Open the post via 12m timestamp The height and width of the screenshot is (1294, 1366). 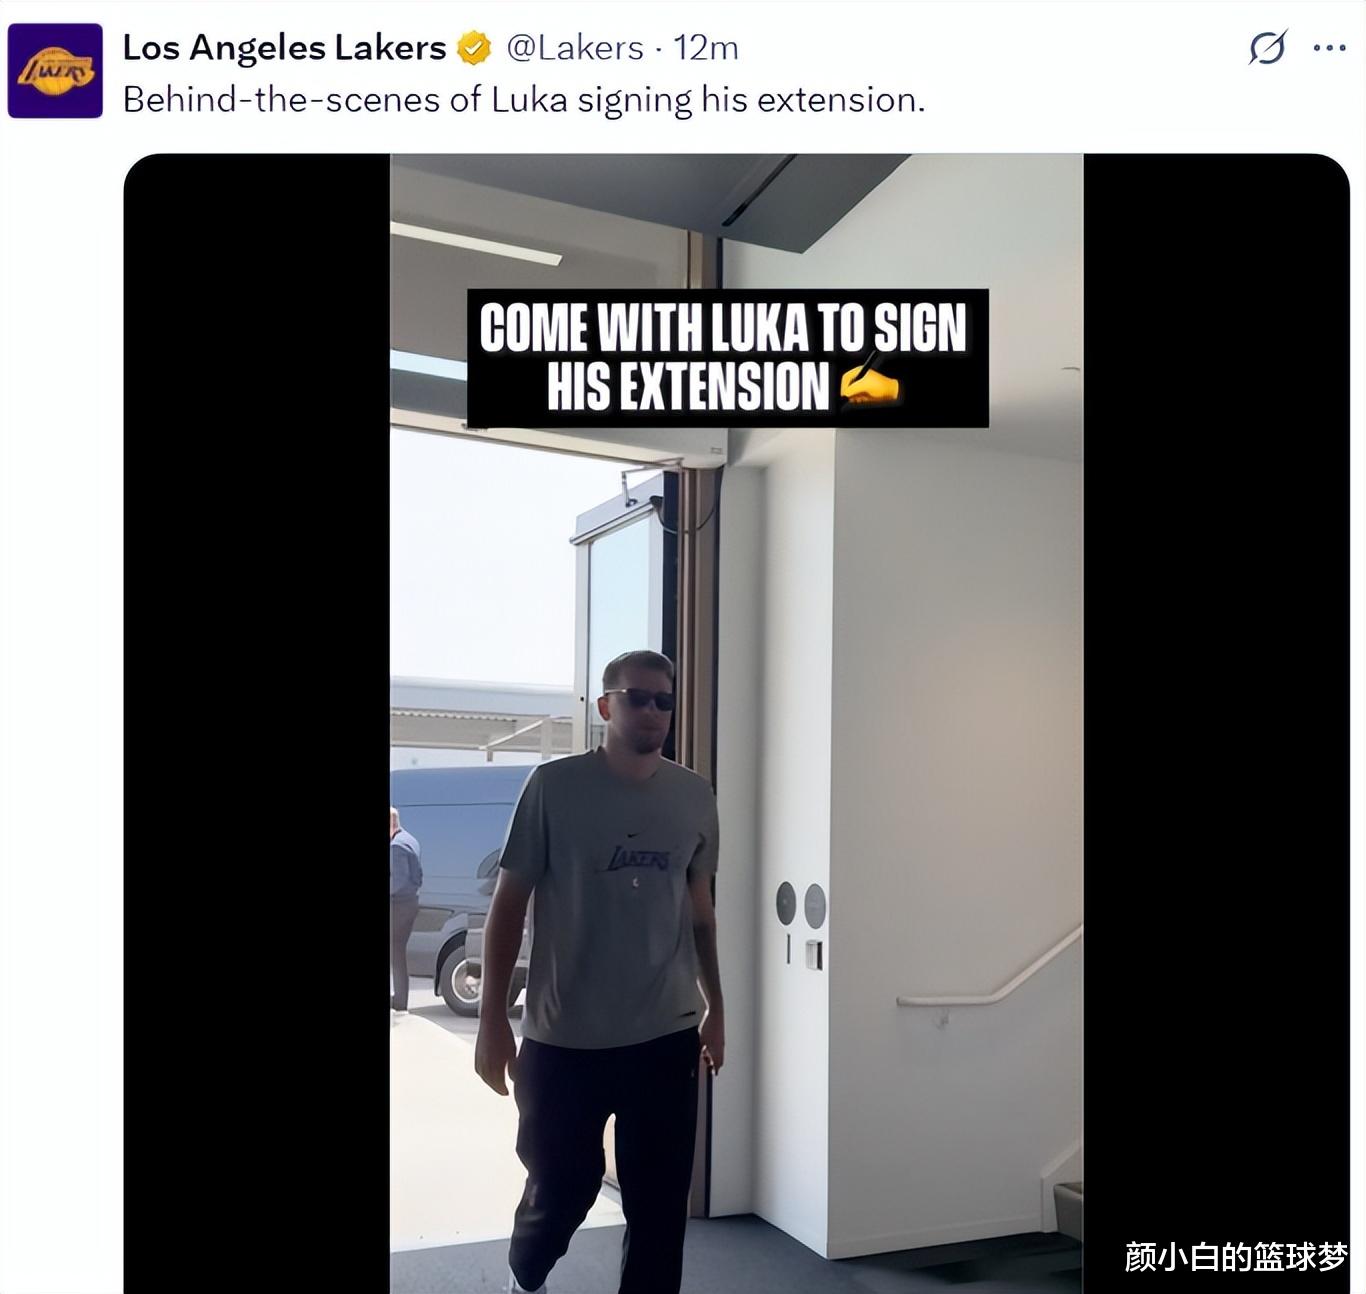[x=706, y=47]
